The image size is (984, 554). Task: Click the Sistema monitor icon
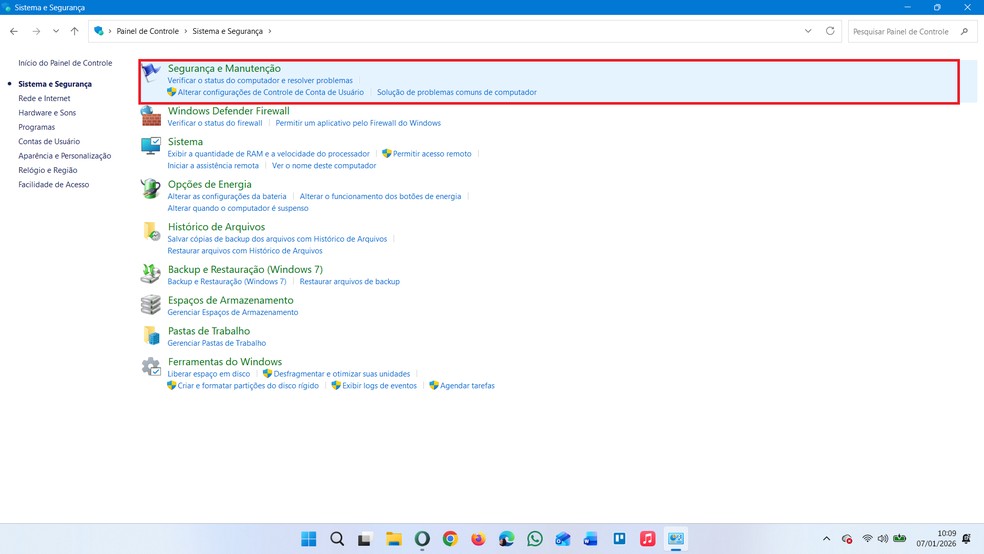coord(151,147)
